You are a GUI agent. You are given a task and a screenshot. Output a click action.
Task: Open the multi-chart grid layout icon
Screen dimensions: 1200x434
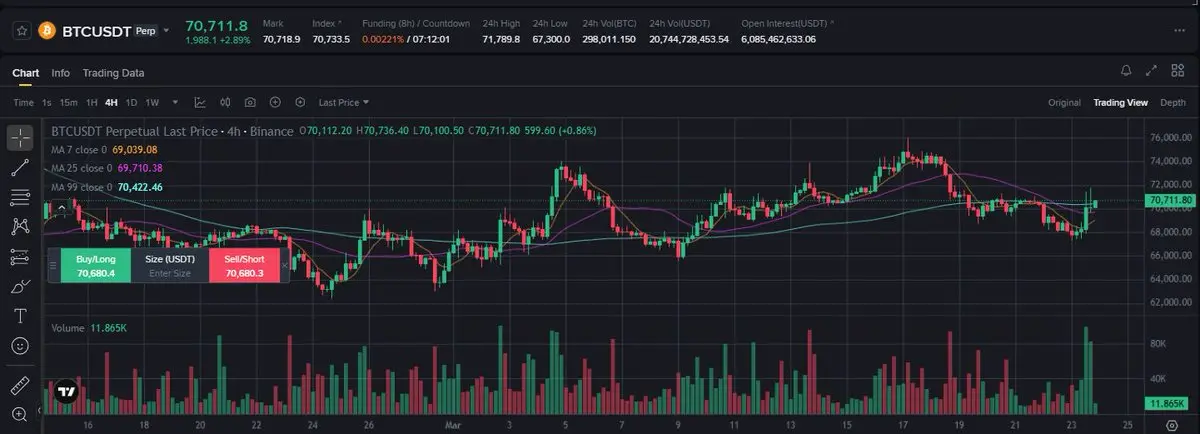pyautogui.click(x=1177, y=71)
